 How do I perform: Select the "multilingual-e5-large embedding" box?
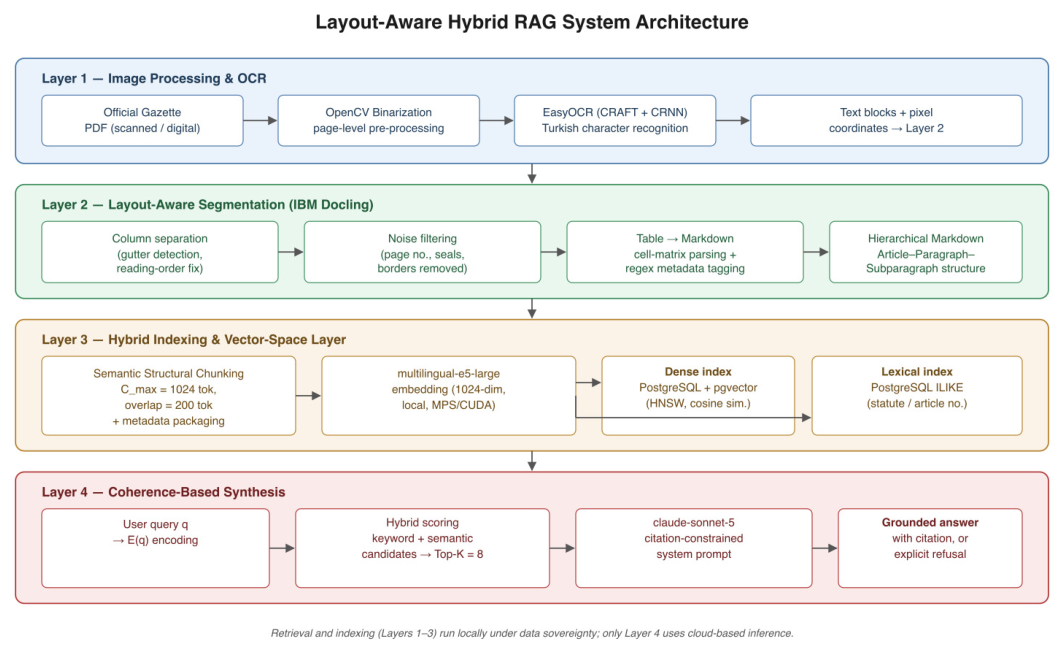tap(448, 396)
